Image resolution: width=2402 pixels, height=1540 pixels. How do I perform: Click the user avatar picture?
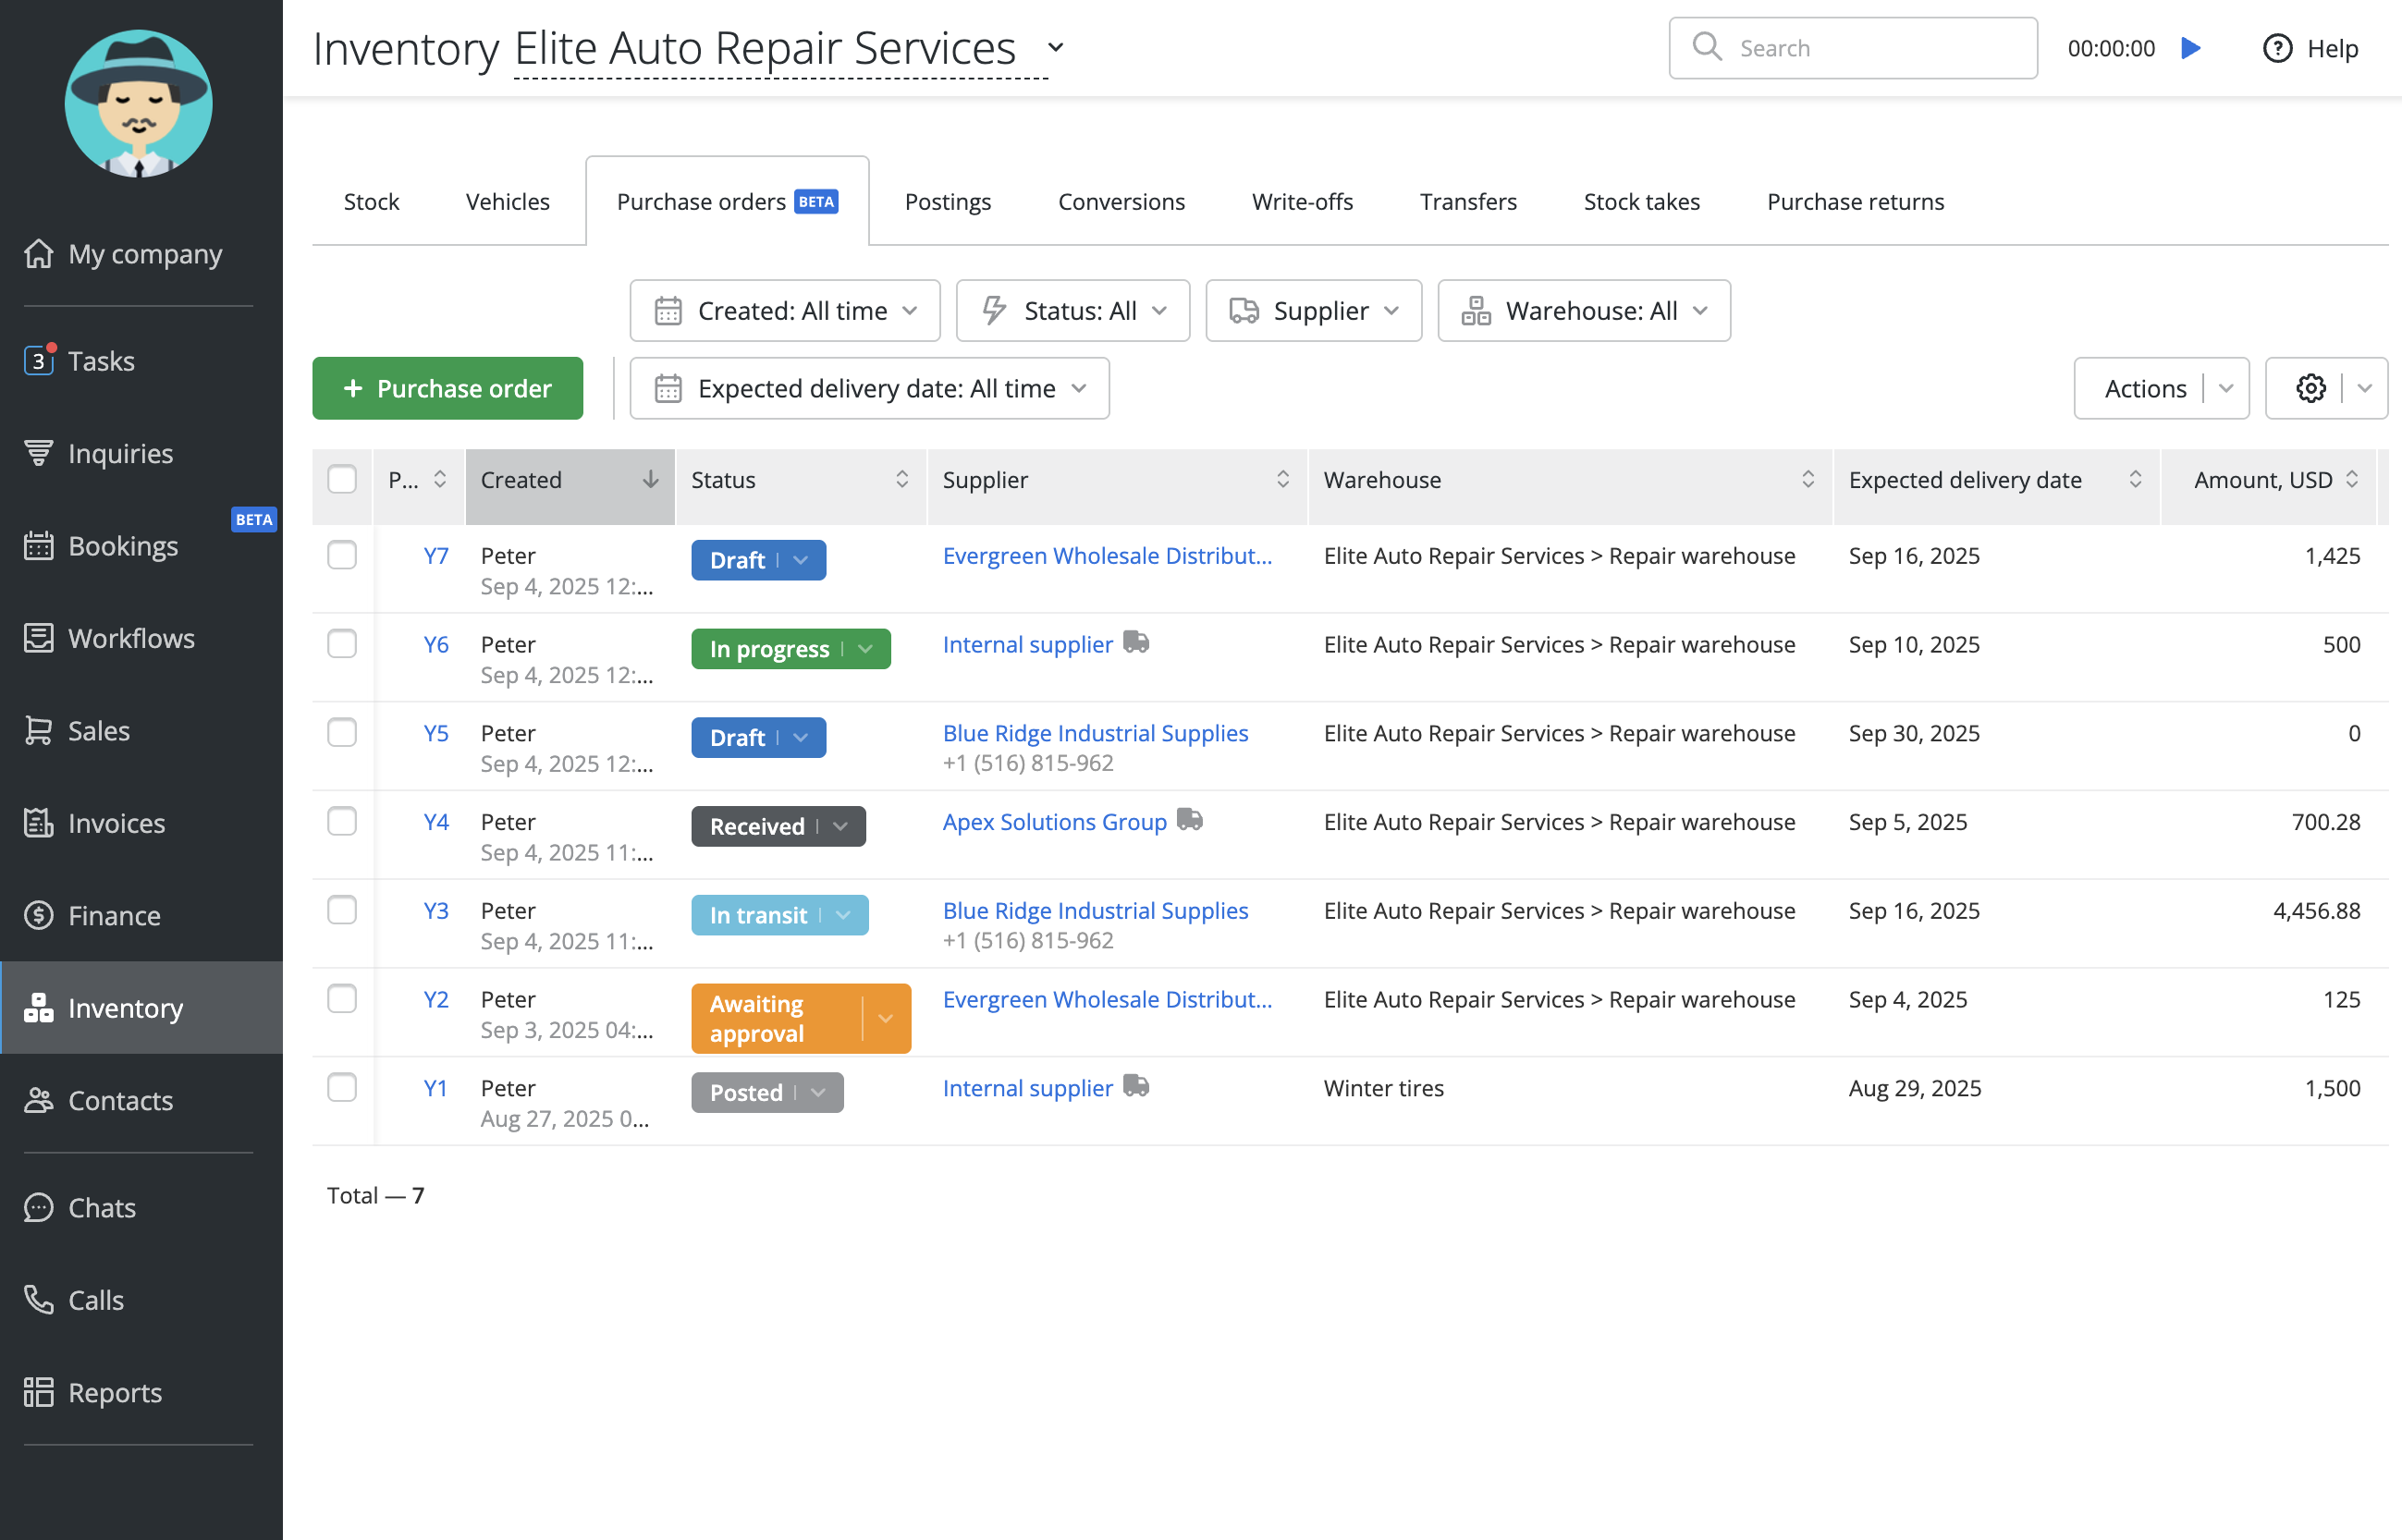138,103
